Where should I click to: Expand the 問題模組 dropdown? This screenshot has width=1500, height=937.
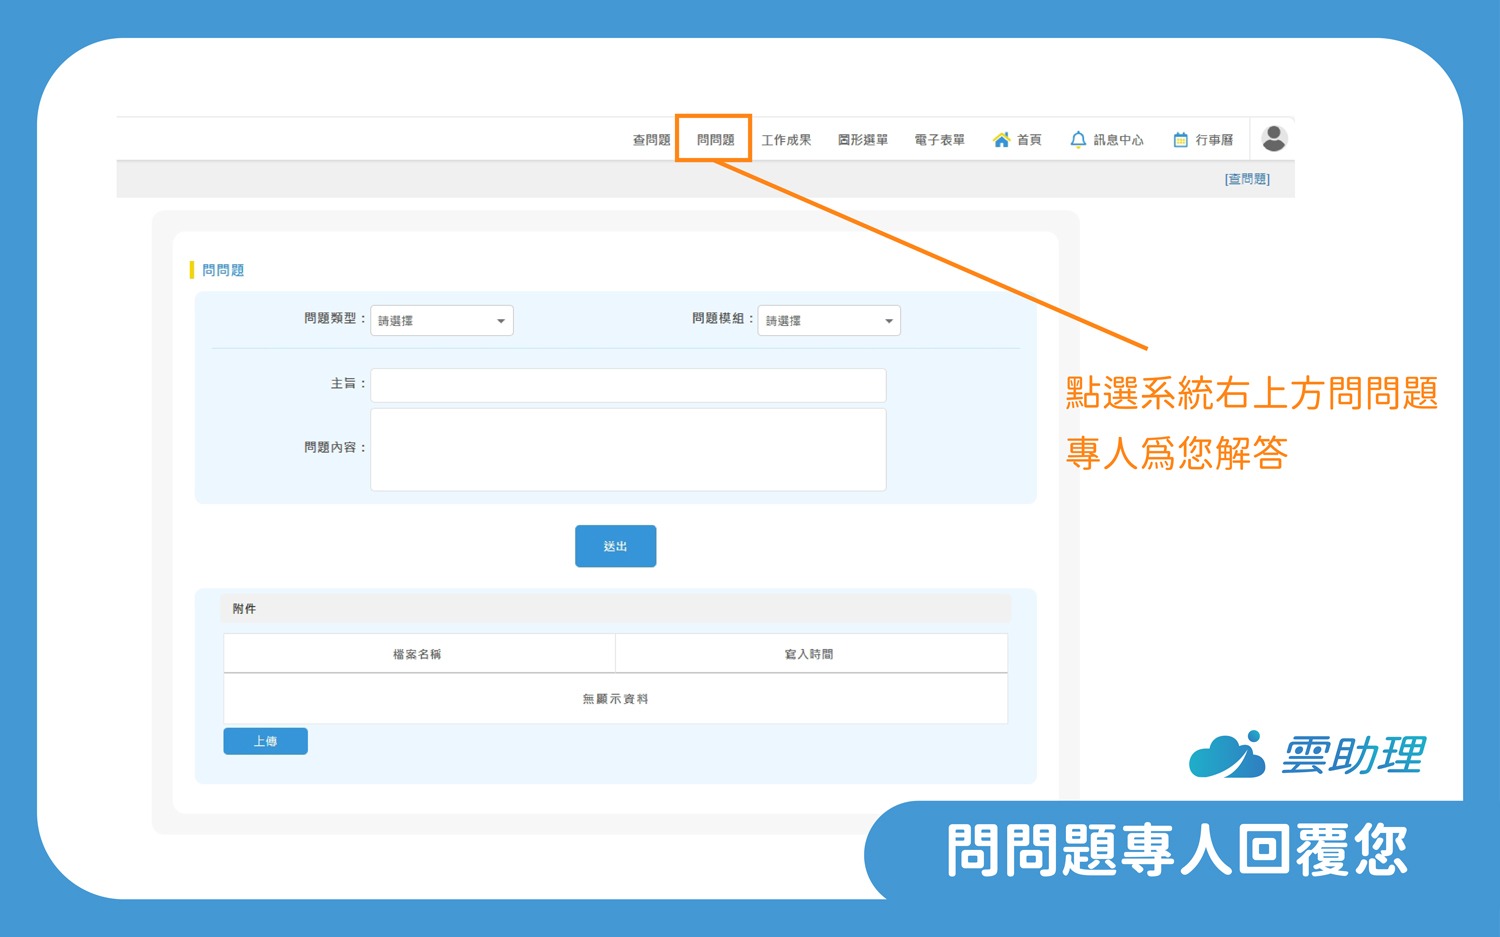click(829, 321)
